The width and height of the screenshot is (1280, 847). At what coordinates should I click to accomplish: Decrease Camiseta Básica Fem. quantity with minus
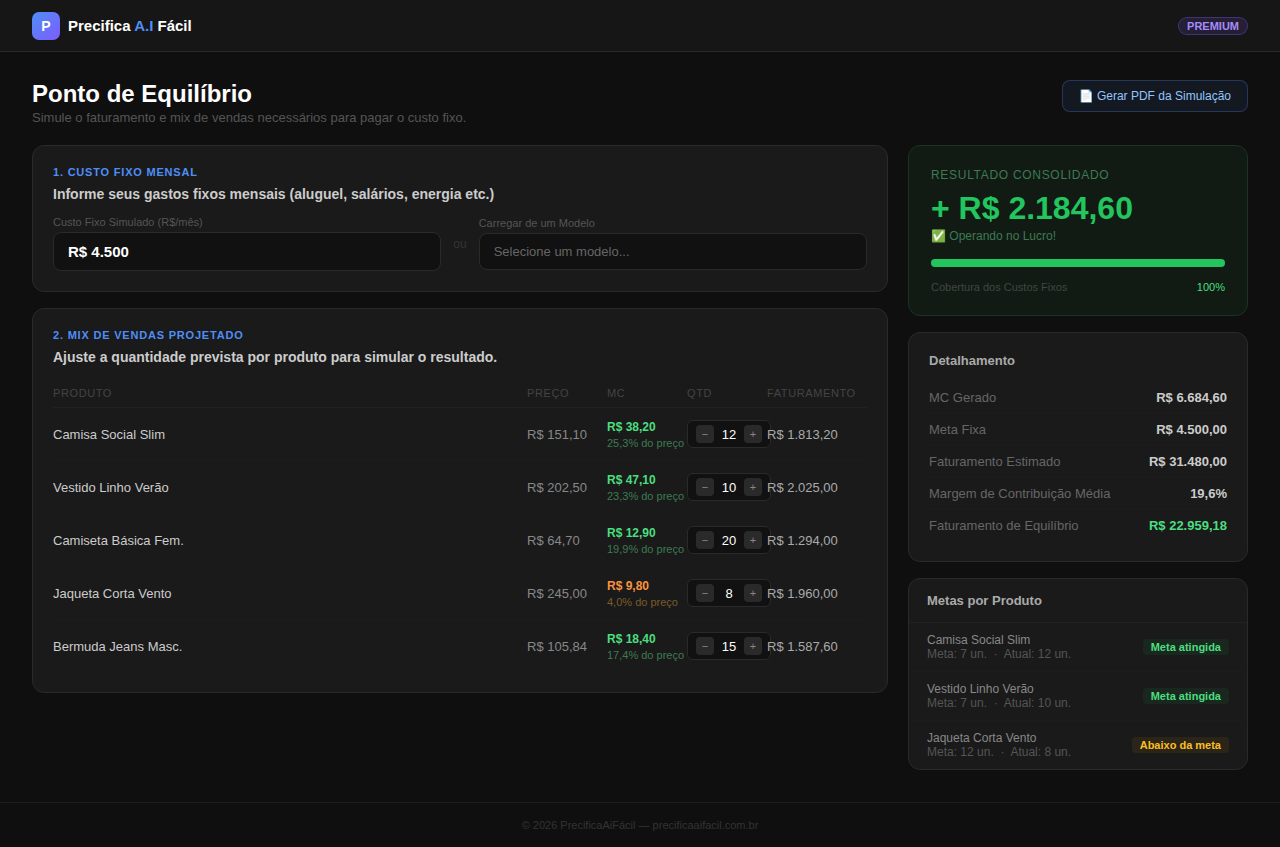click(705, 540)
